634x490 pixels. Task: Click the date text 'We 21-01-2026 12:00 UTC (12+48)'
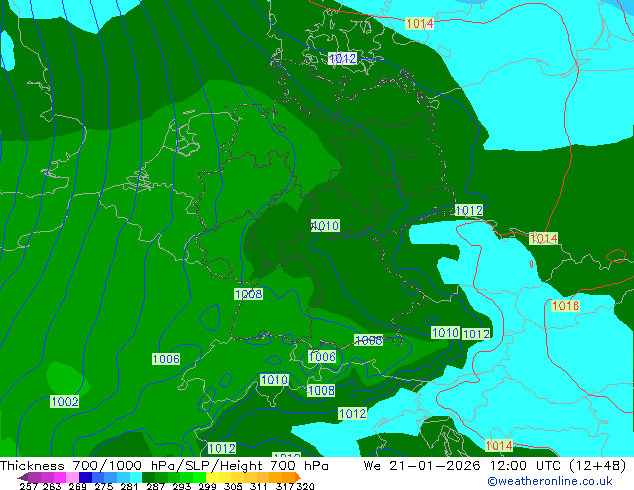pos(495,466)
